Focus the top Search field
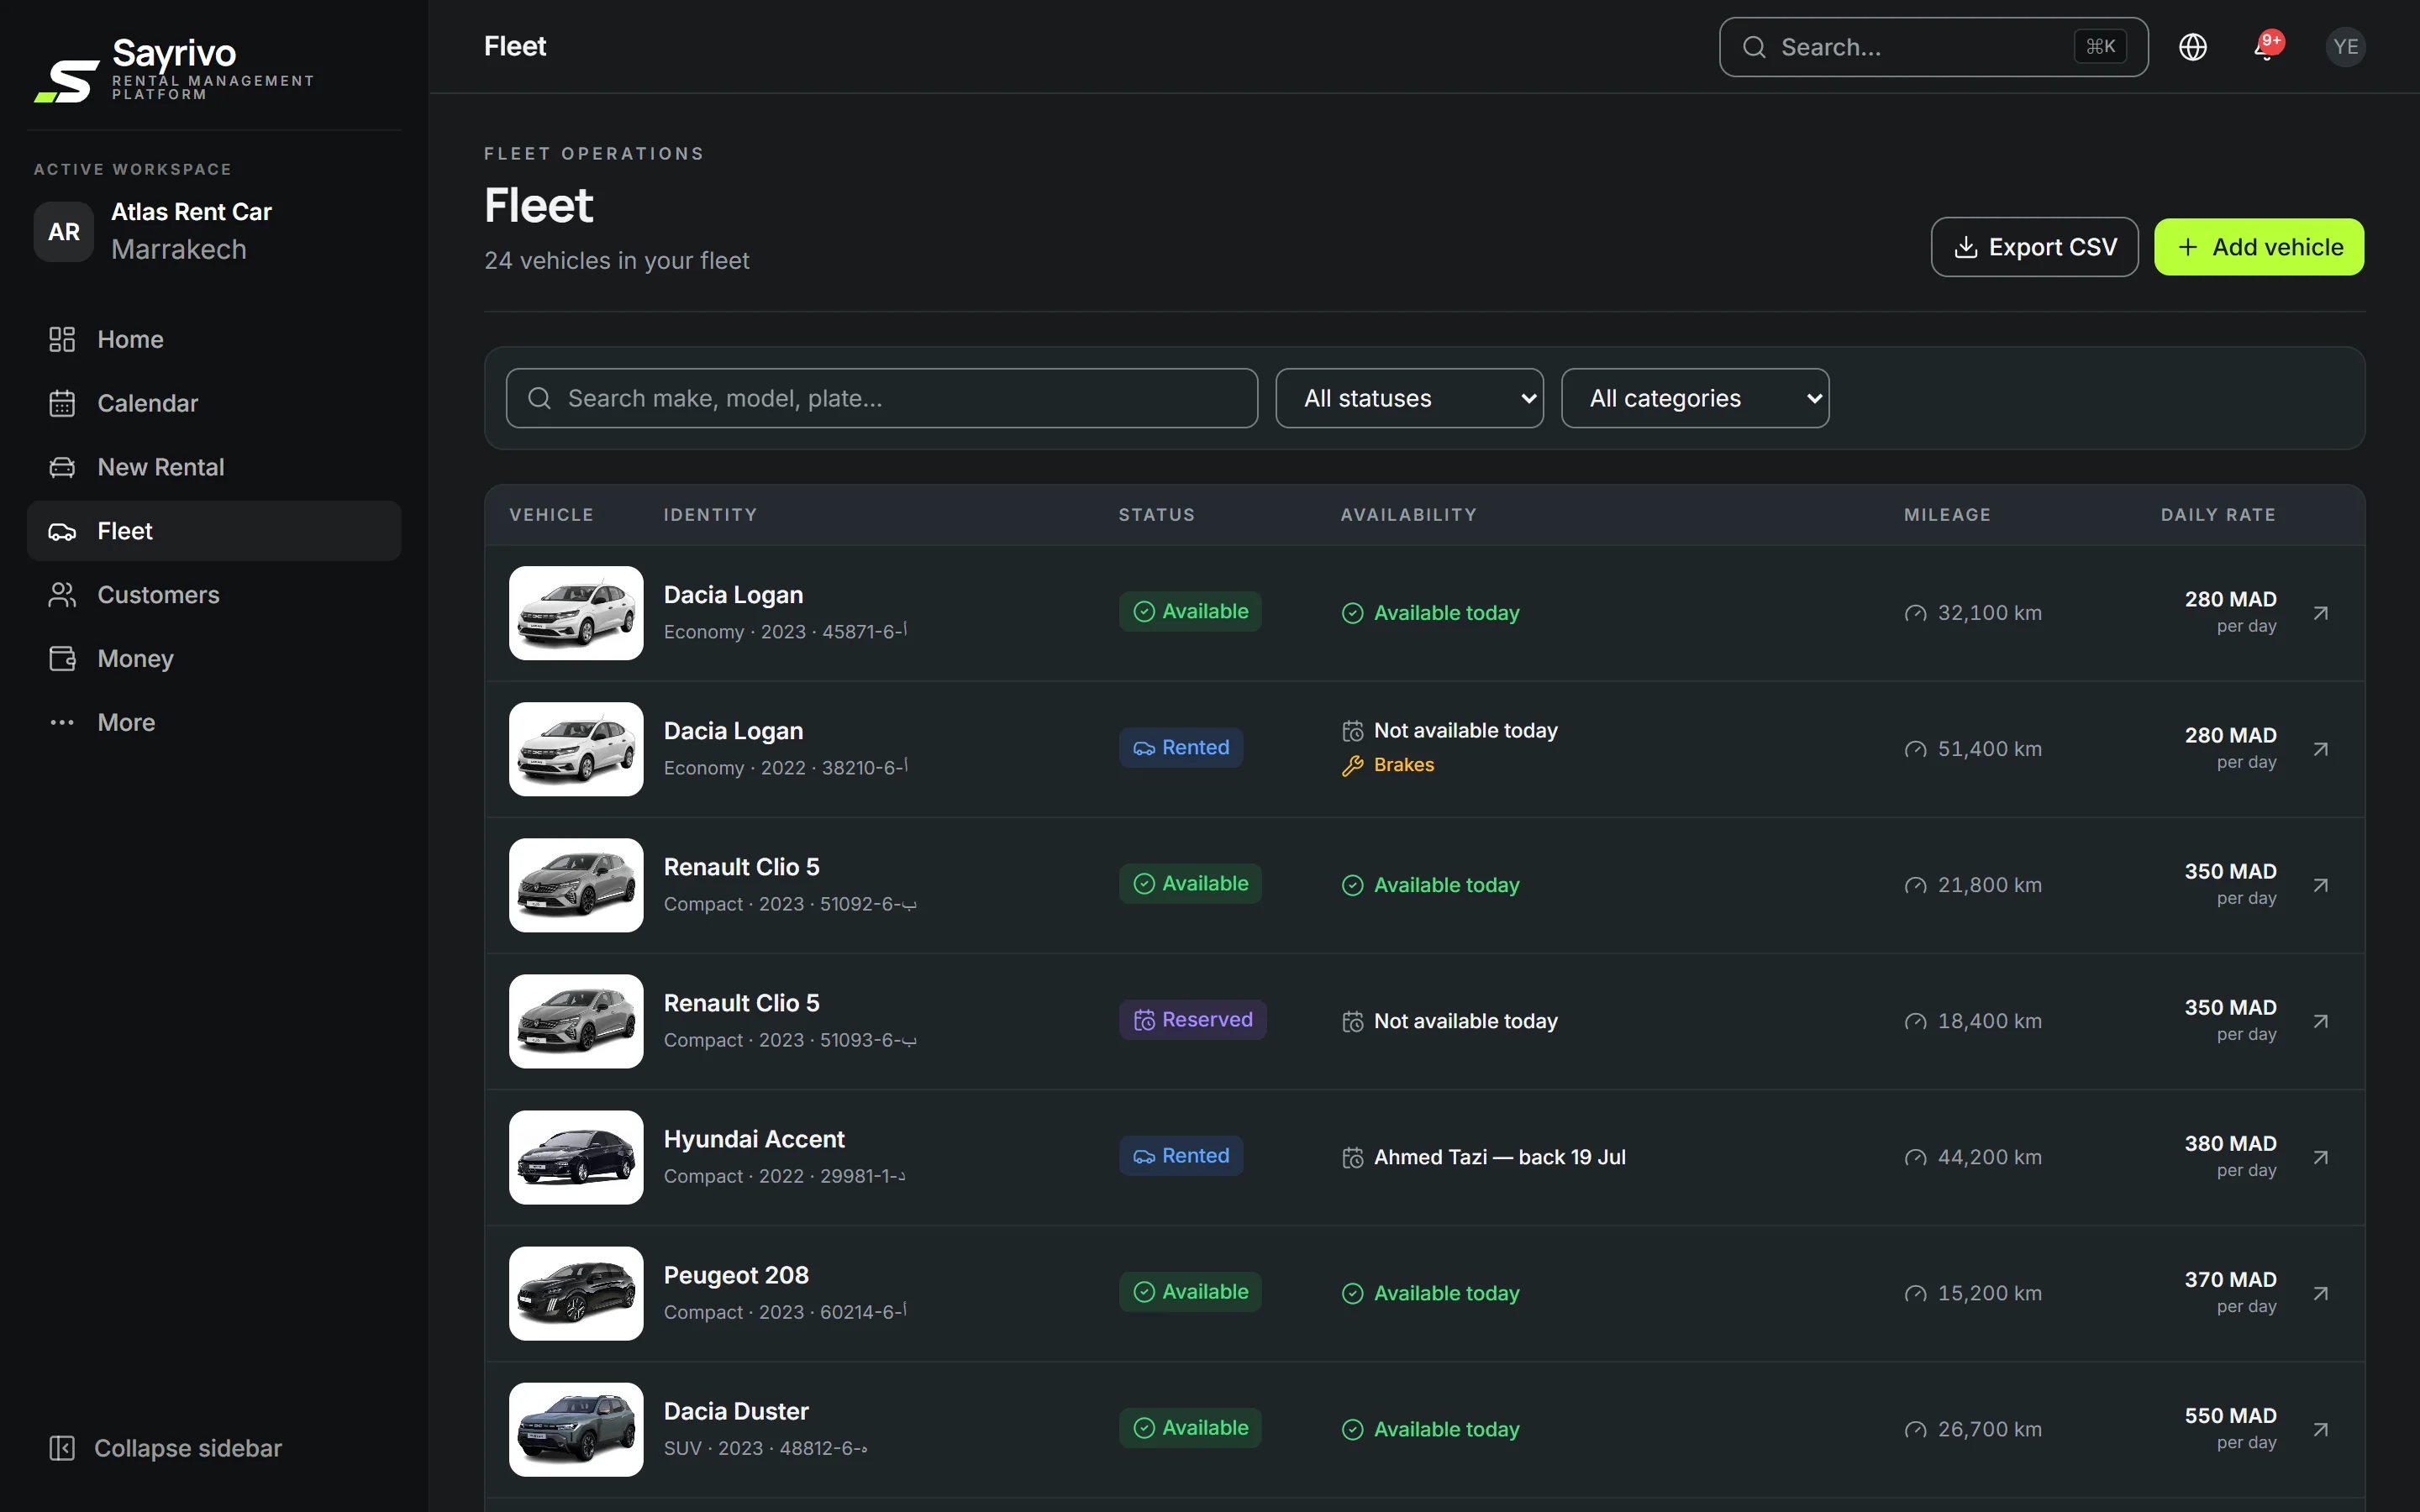The image size is (2420, 1512). pos(1933,47)
